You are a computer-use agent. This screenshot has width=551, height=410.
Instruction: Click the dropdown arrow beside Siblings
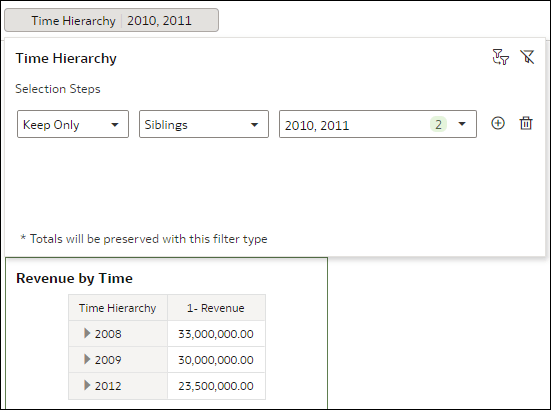click(254, 125)
